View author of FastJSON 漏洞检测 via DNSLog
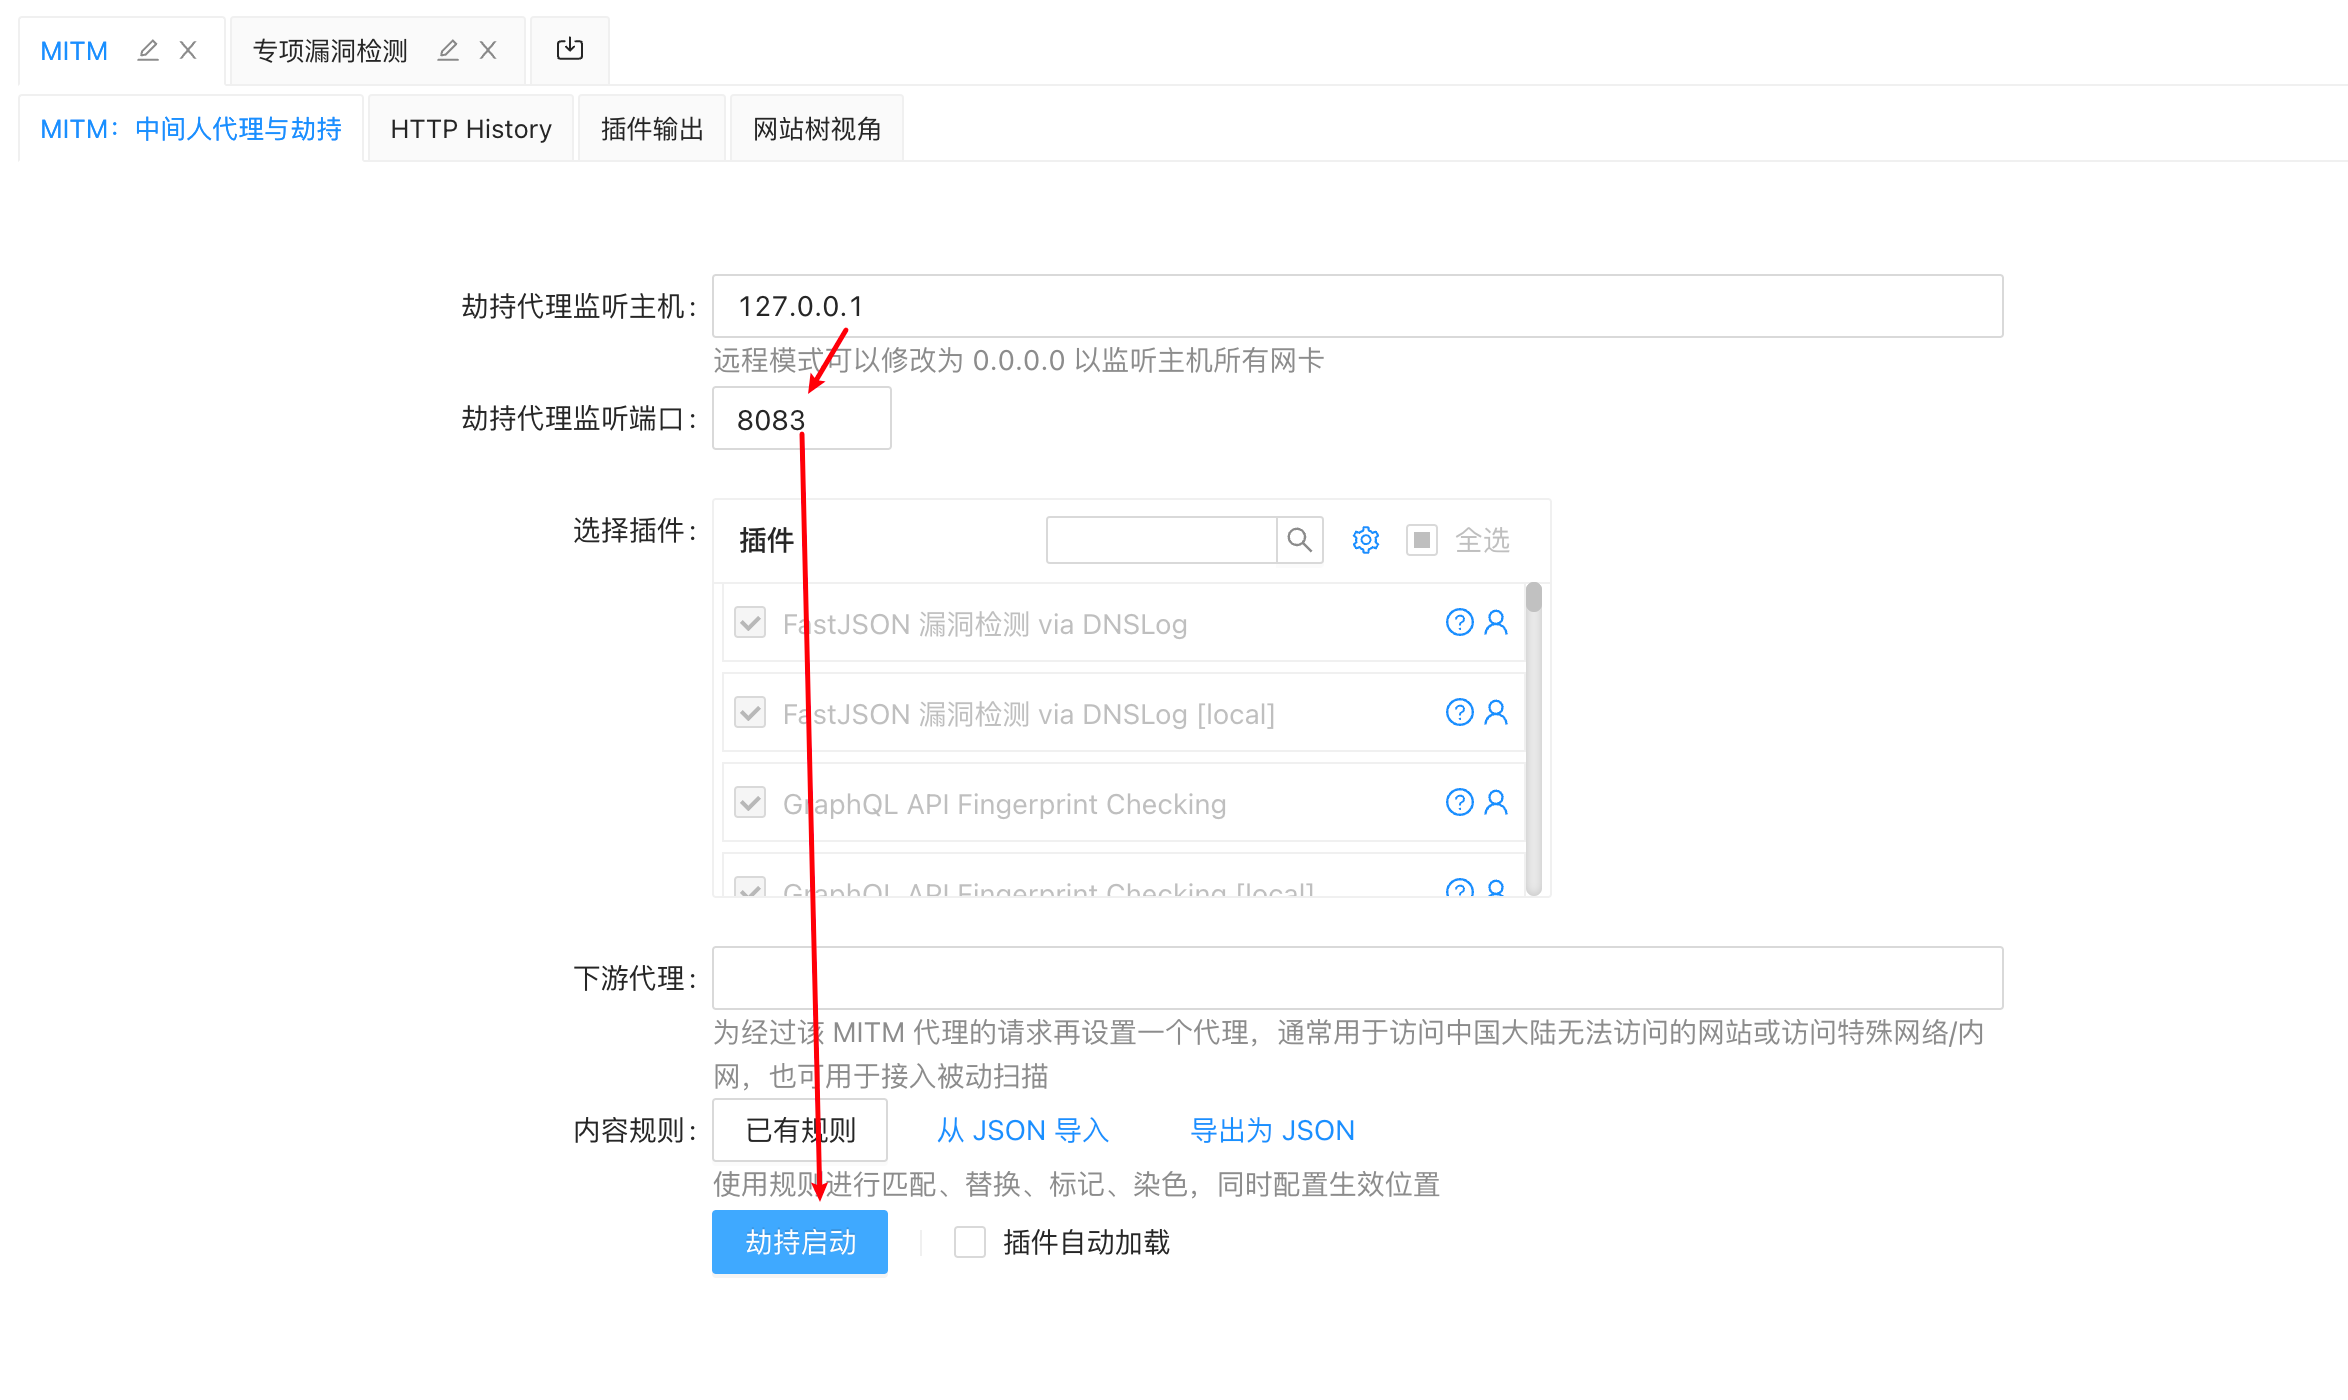2348x1400 pixels. (x=1496, y=623)
